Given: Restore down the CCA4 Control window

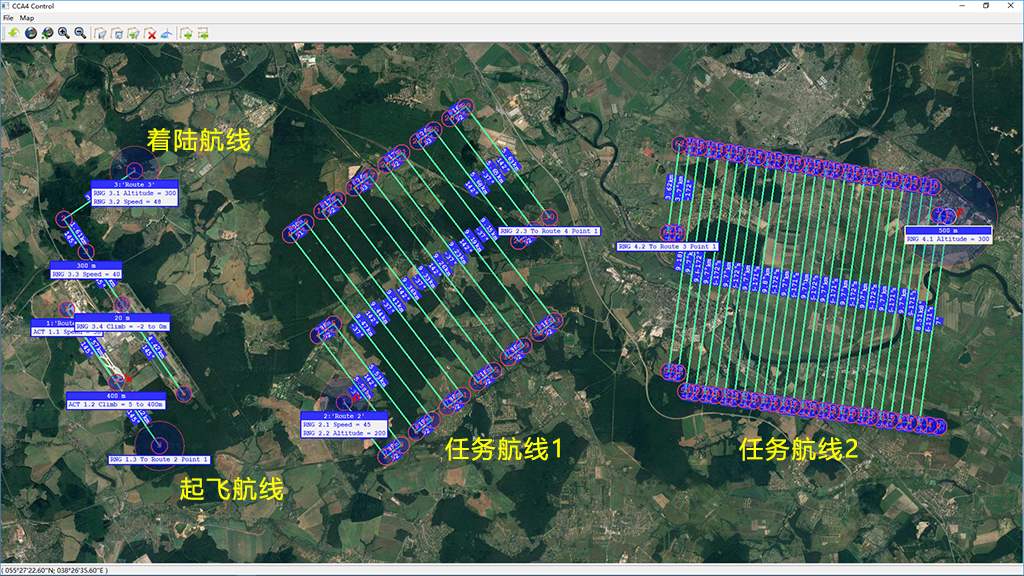Looking at the screenshot, I should [986, 6].
